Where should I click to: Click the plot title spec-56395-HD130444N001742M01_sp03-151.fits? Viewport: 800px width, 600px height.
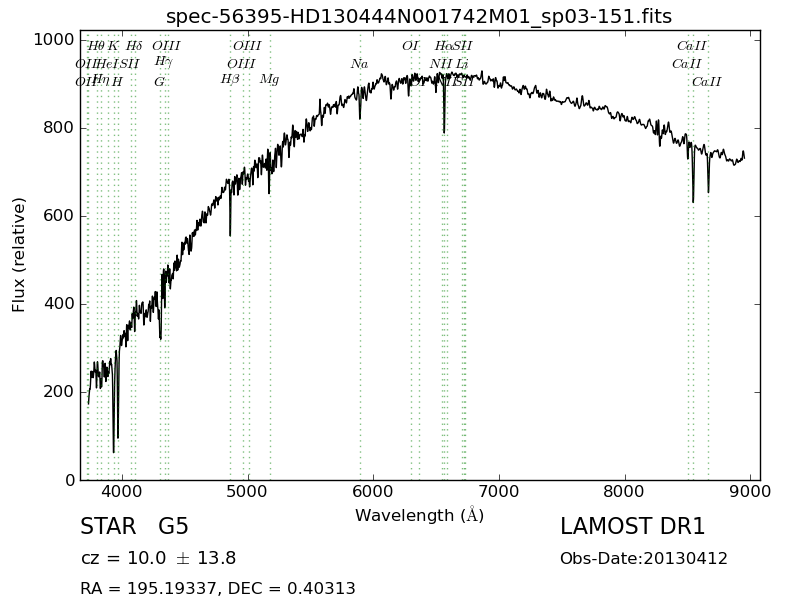419,17
